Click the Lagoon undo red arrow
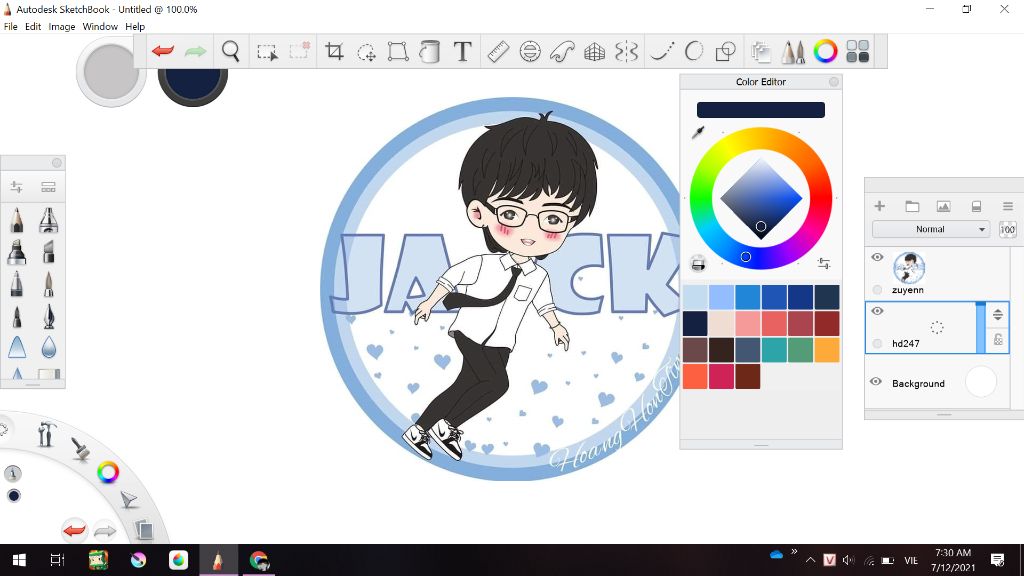This screenshot has width=1024, height=576. [x=74, y=530]
